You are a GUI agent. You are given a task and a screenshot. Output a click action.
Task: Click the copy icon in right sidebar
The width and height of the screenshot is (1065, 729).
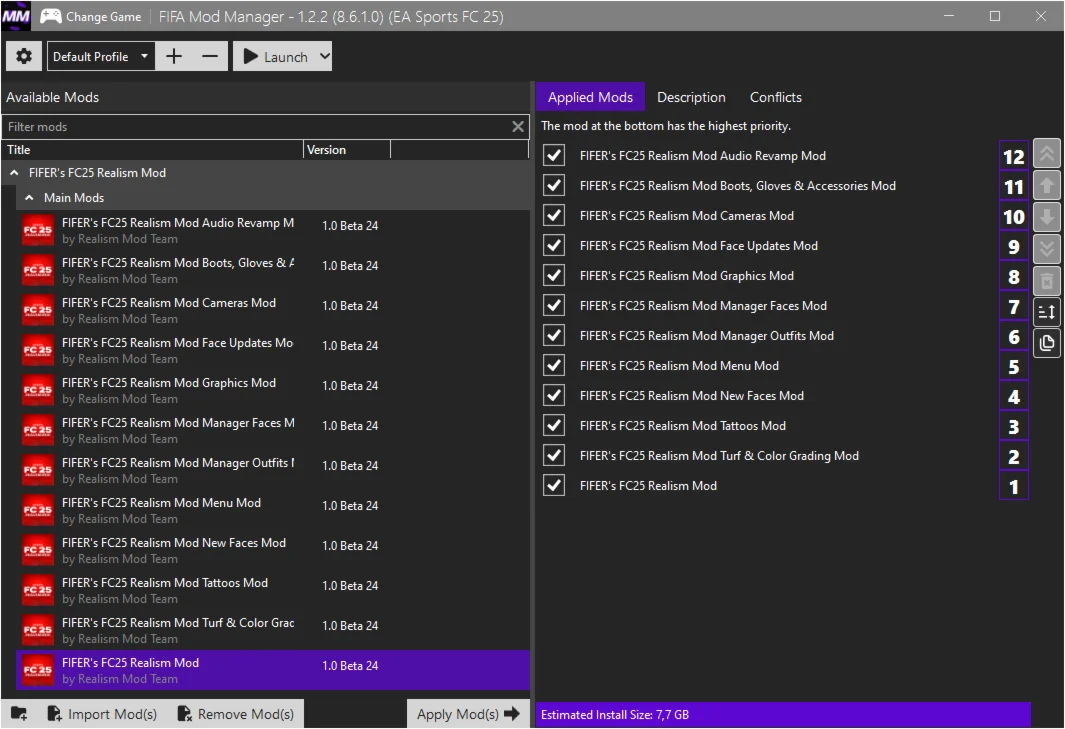click(x=1047, y=343)
